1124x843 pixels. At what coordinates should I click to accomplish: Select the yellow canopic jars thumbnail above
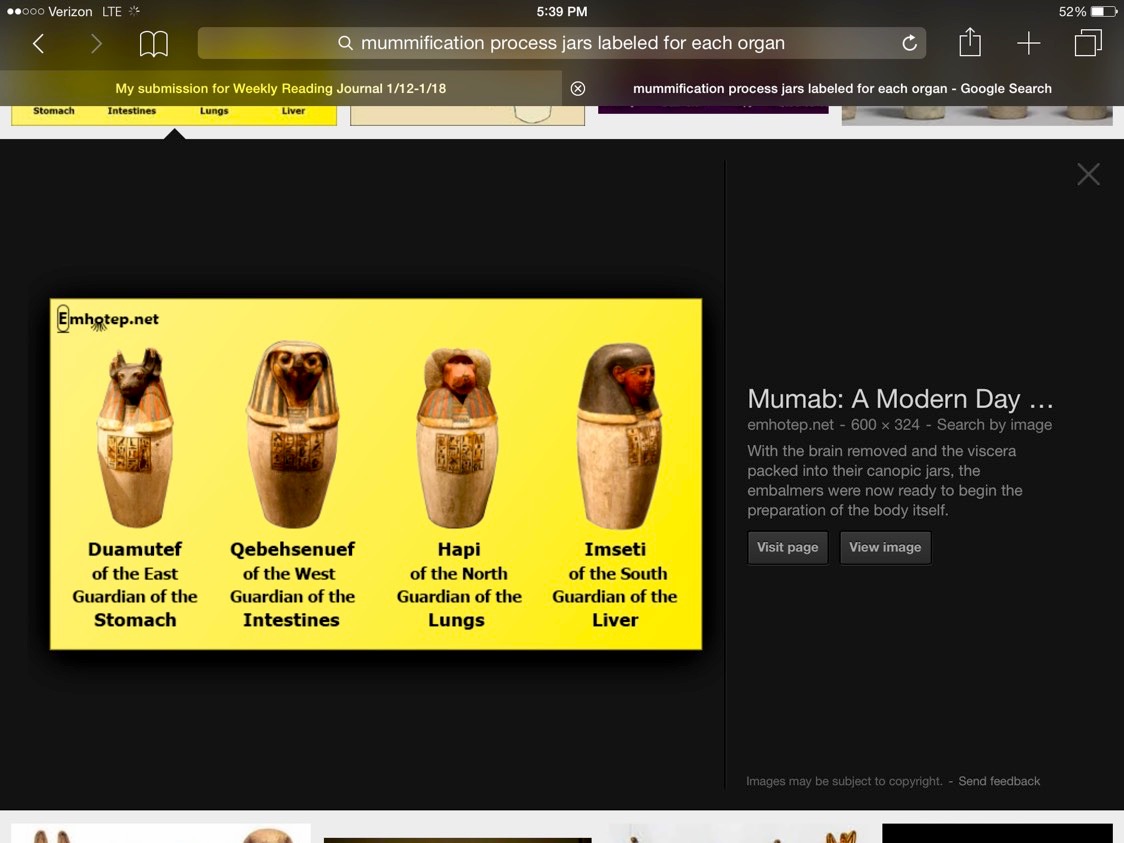coord(174,114)
